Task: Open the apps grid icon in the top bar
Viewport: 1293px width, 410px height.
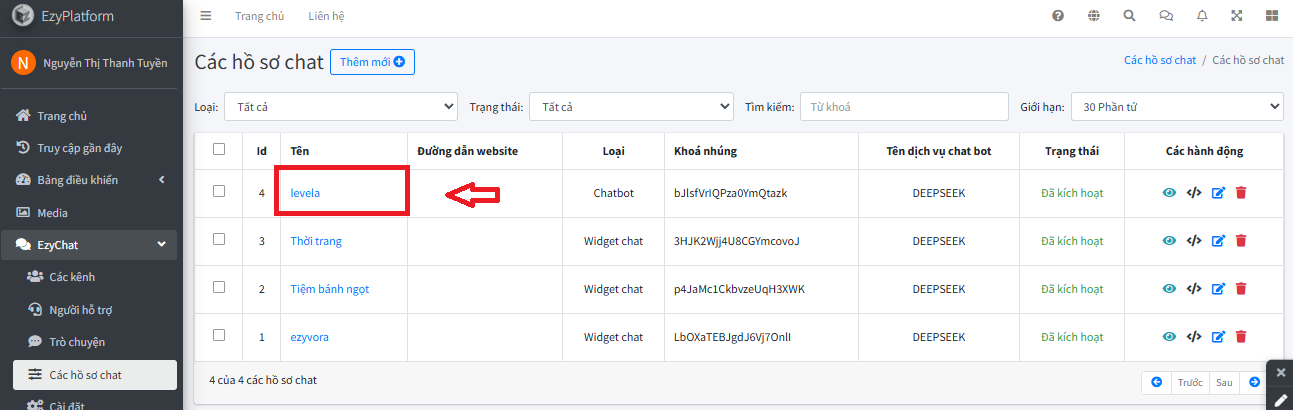Action: click(x=1272, y=16)
